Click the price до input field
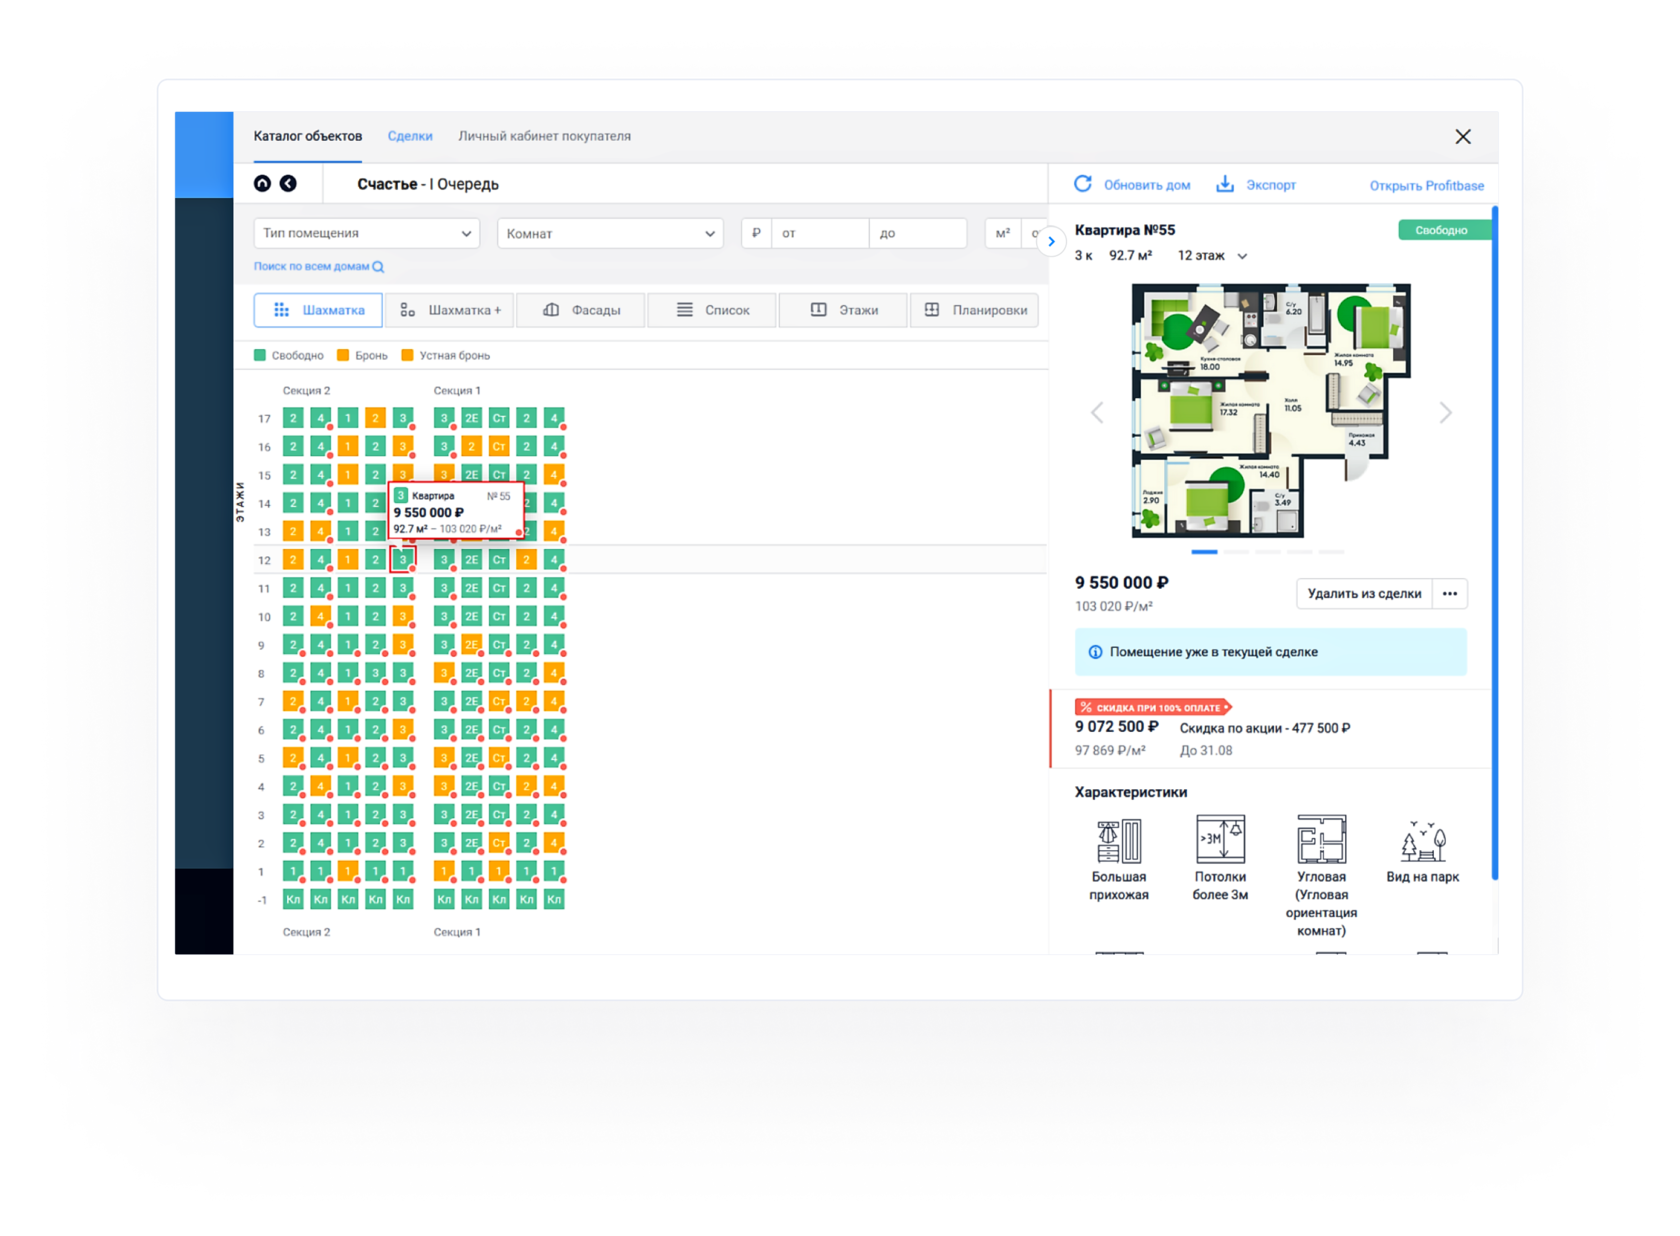Screen dimensions: 1680x1236 click(x=917, y=233)
